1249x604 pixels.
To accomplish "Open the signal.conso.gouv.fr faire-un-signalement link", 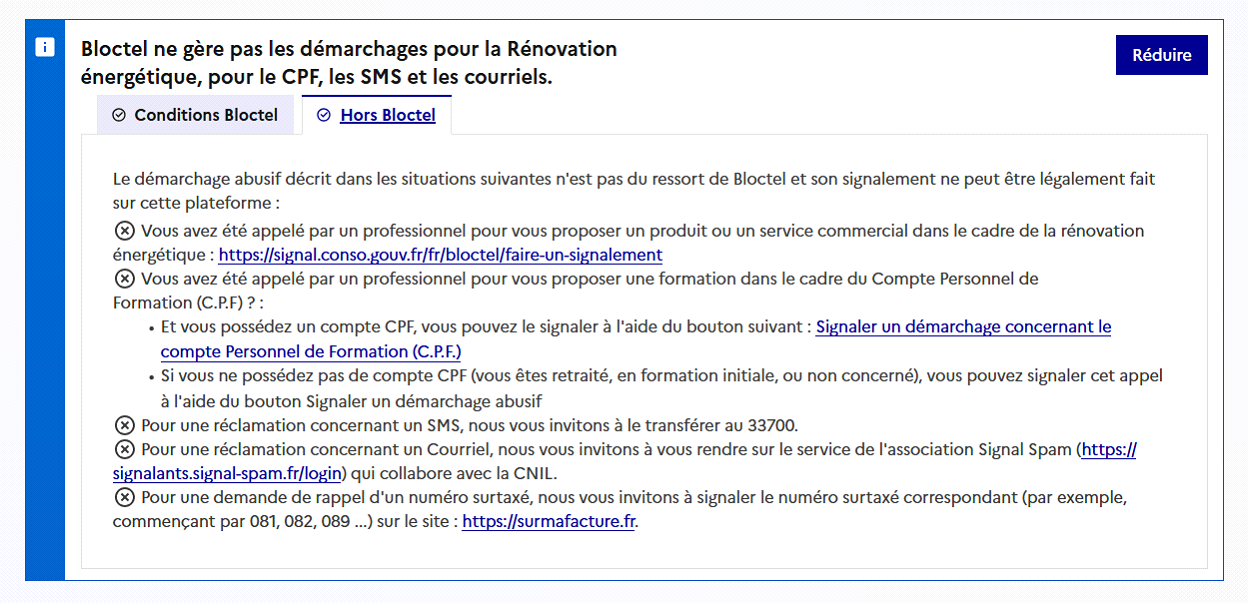I will pyautogui.click(x=440, y=255).
